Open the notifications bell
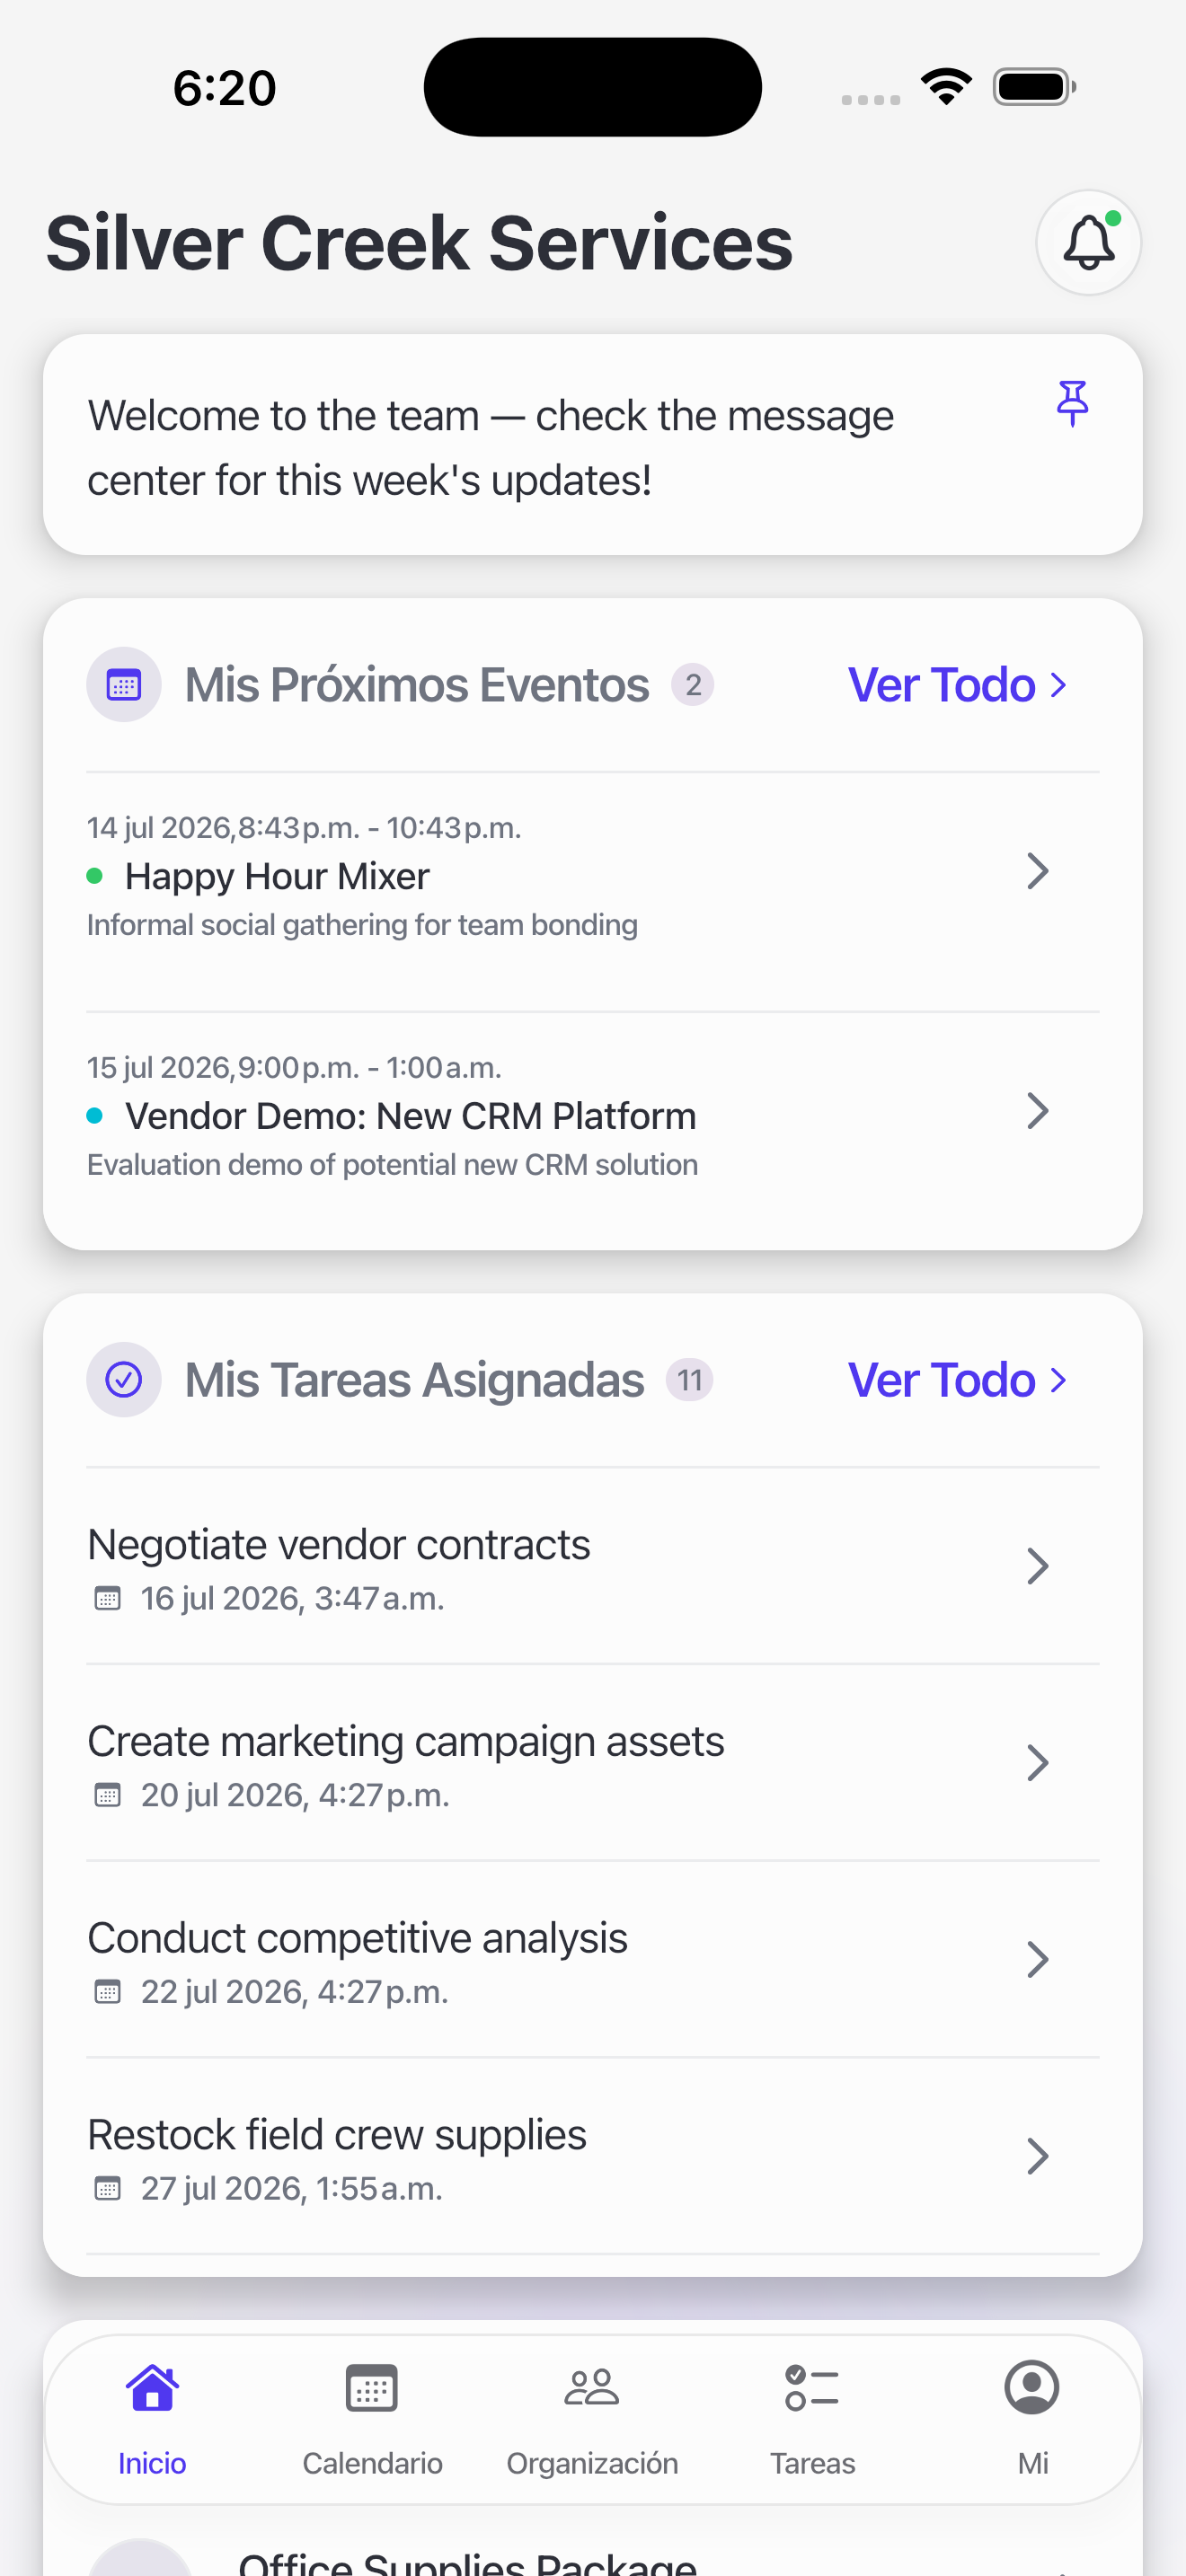Image resolution: width=1186 pixels, height=2576 pixels. (x=1088, y=242)
